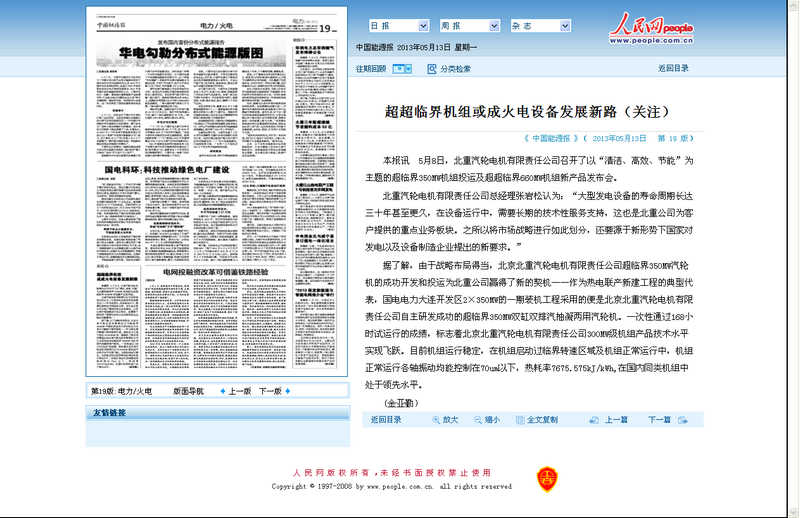Click the 人民网 people logo
This screenshot has width=800, height=518.
tap(652, 29)
